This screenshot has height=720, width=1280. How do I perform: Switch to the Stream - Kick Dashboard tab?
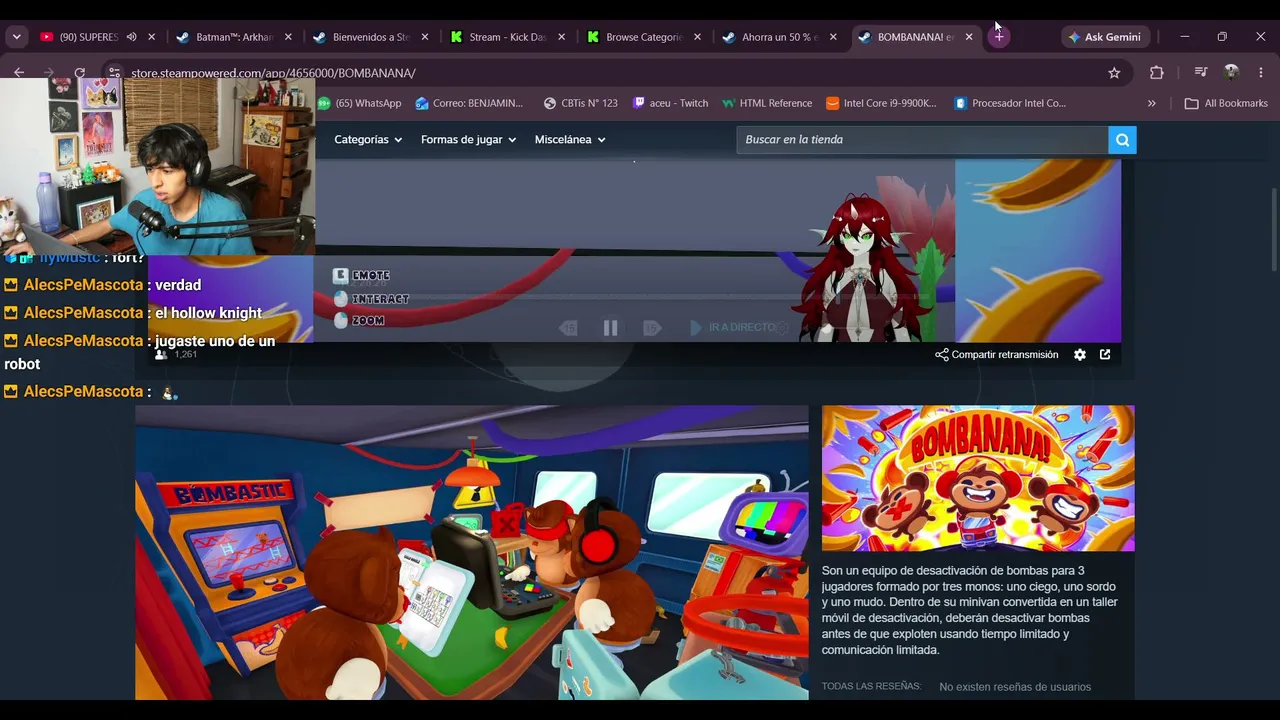click(x=507, y=37)
